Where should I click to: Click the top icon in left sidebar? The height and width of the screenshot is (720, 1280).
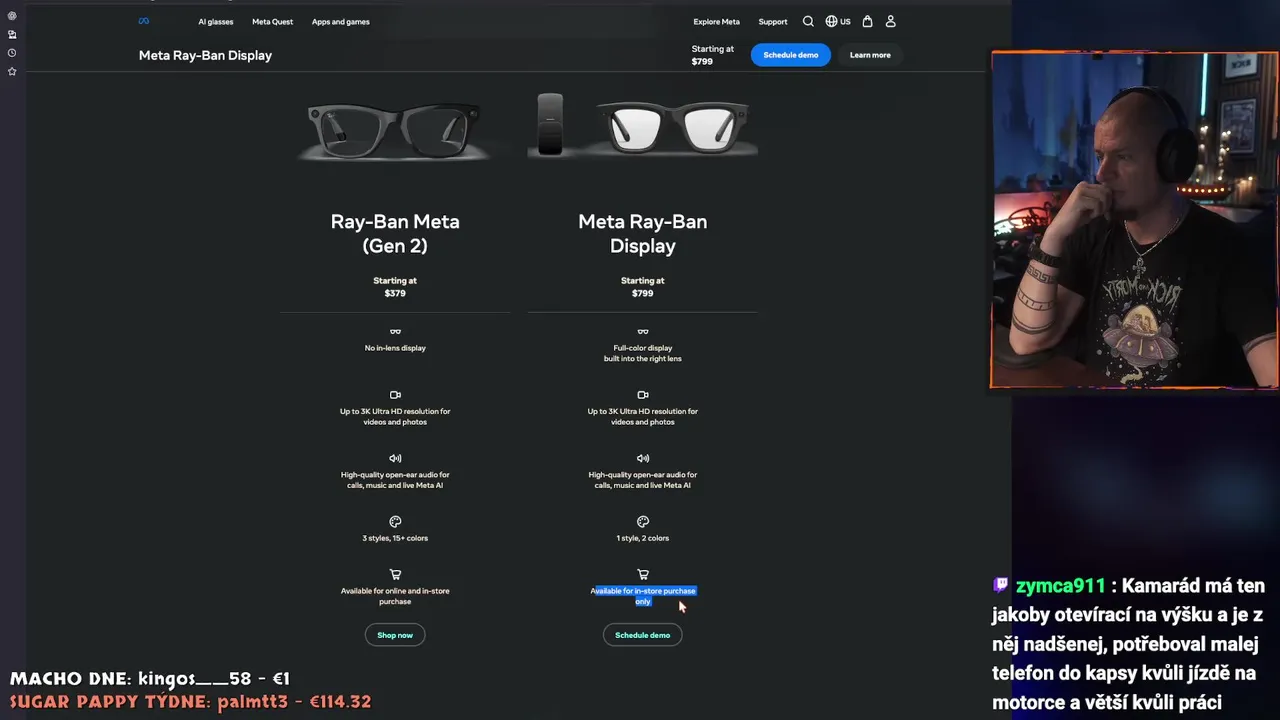(12, 16)
